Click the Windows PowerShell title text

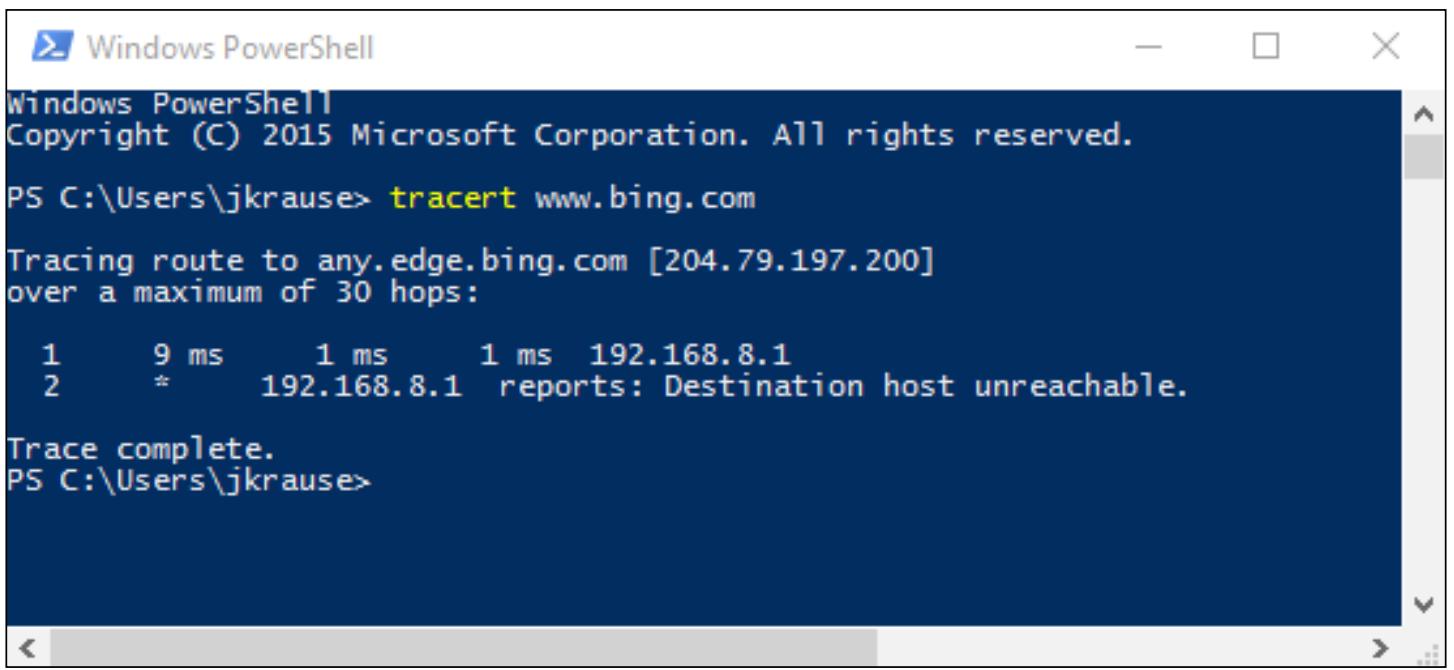pyautogui.click(x=231, y=47)
